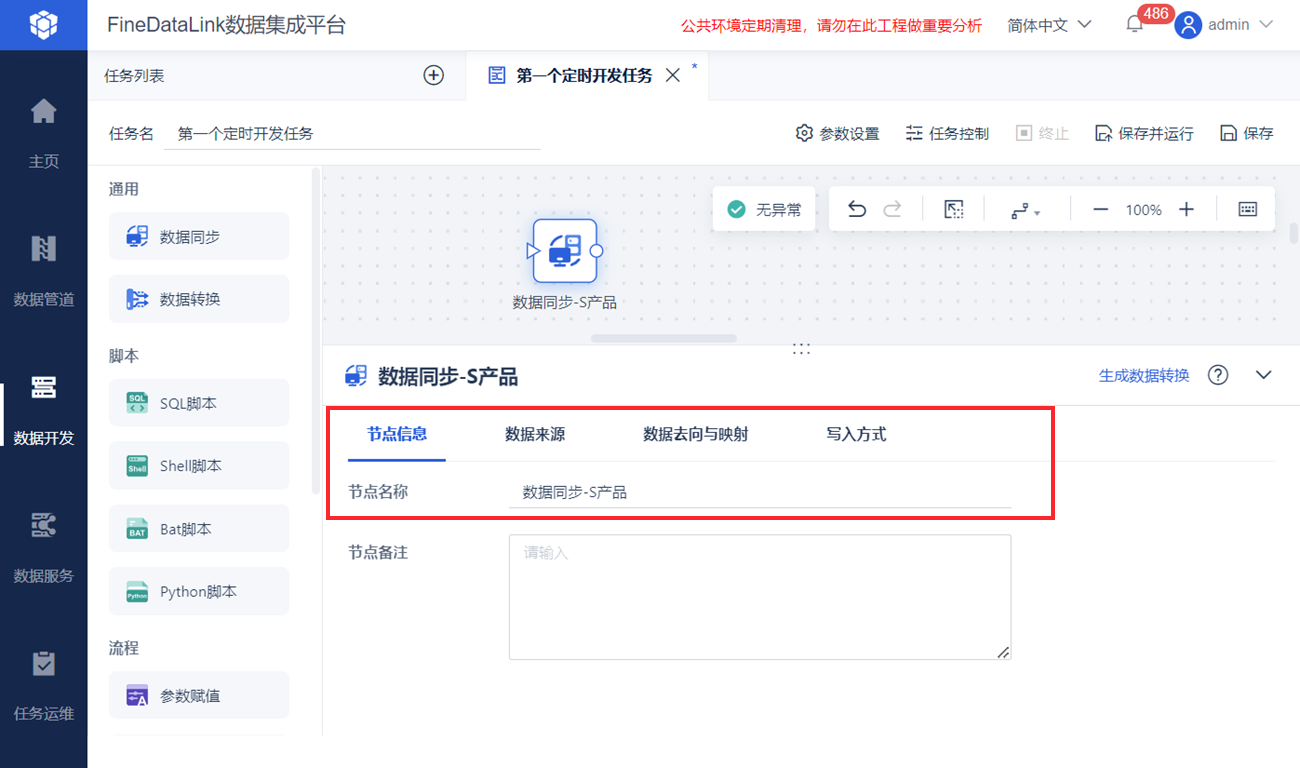1300x768 pixels.
Task: Open 参数设置 parameter settings
Action: pyautogui.click(x=837, y=133)
